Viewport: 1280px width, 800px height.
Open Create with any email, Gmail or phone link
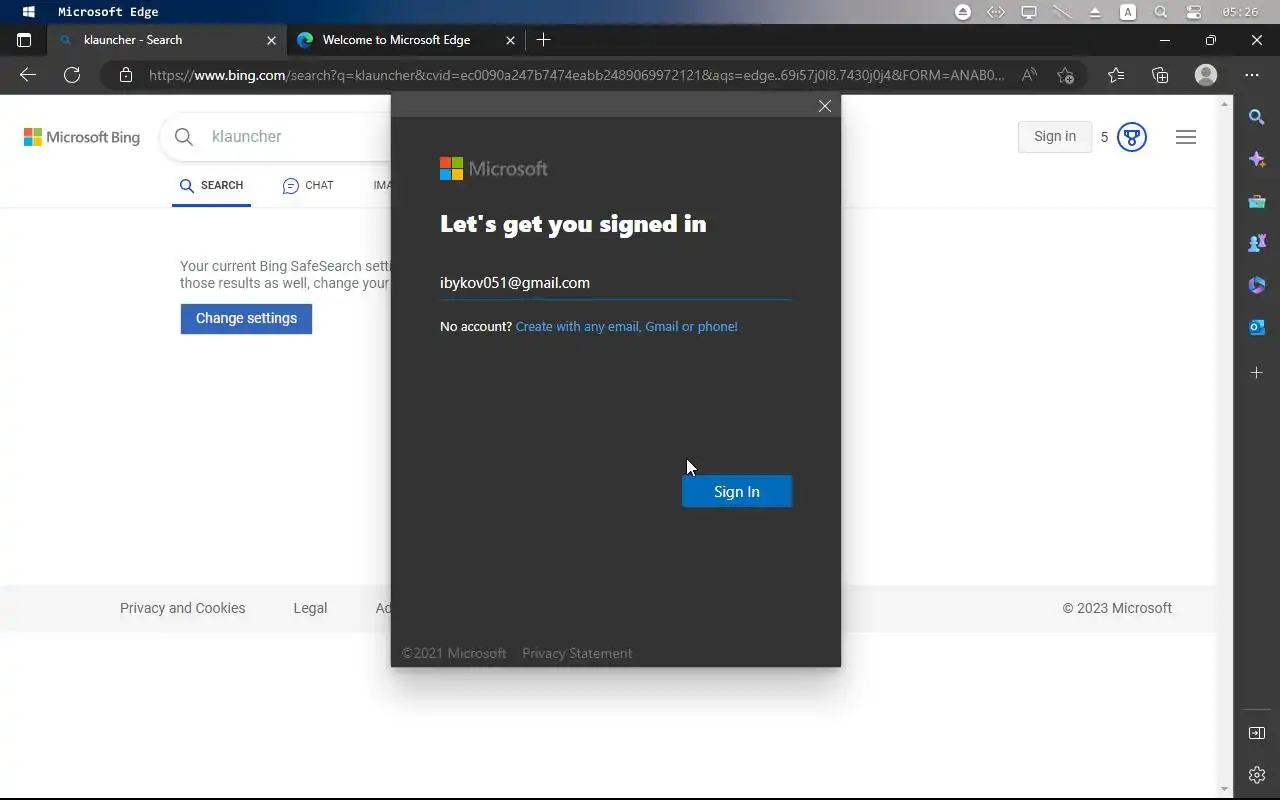coord(626,326)
